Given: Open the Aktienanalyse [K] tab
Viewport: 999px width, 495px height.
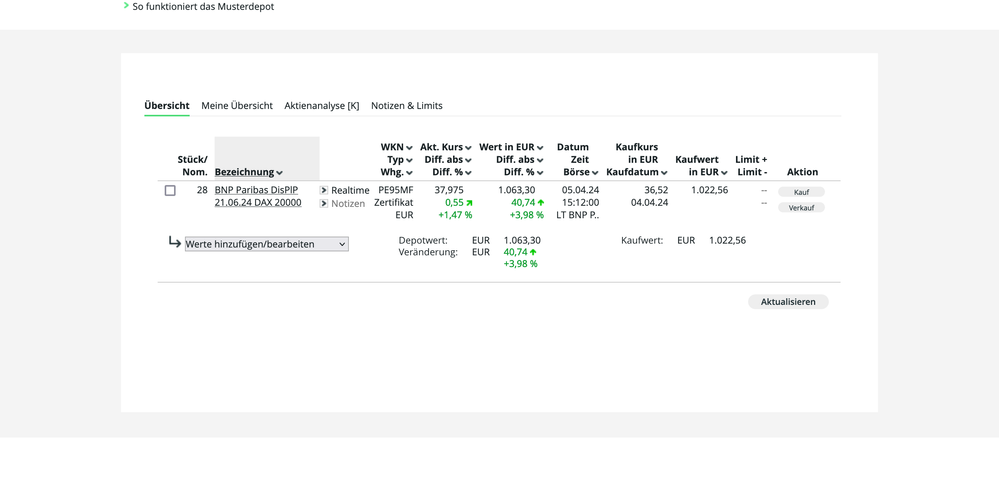Looking at the screenshot, I should (322, 106).
